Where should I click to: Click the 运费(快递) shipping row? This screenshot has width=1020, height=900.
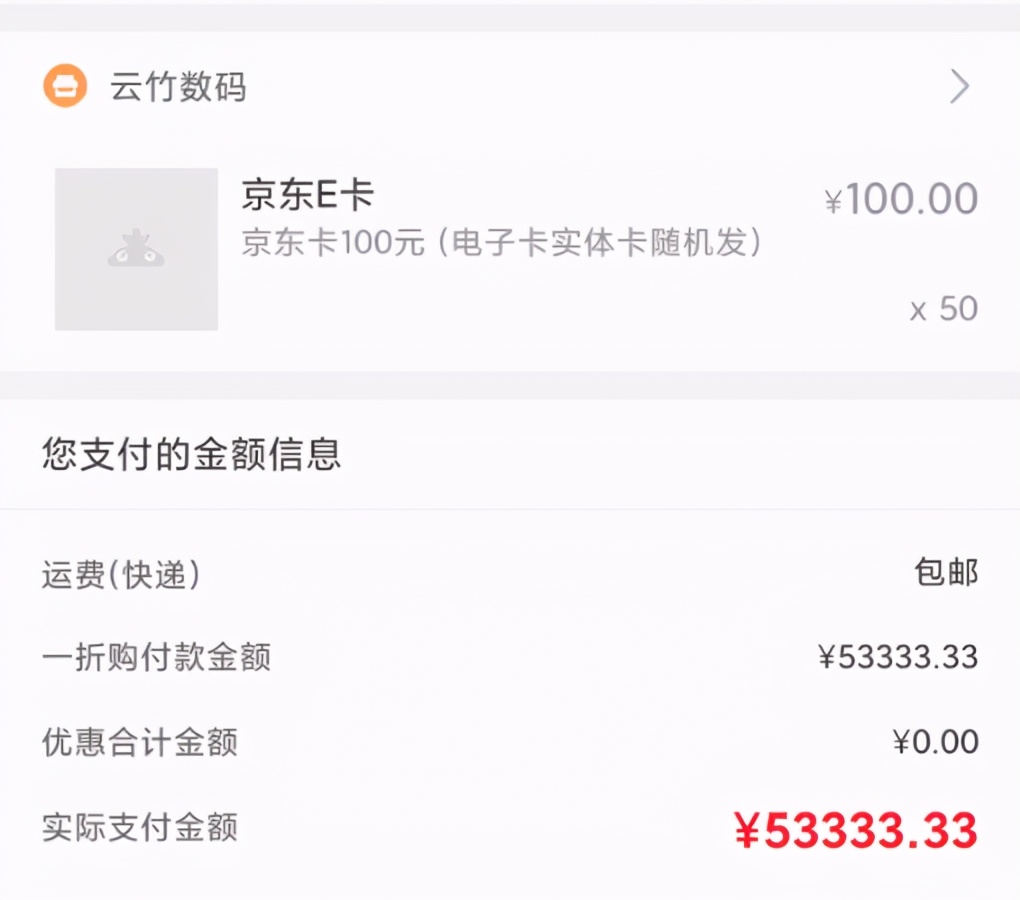[x=120, y=572]
